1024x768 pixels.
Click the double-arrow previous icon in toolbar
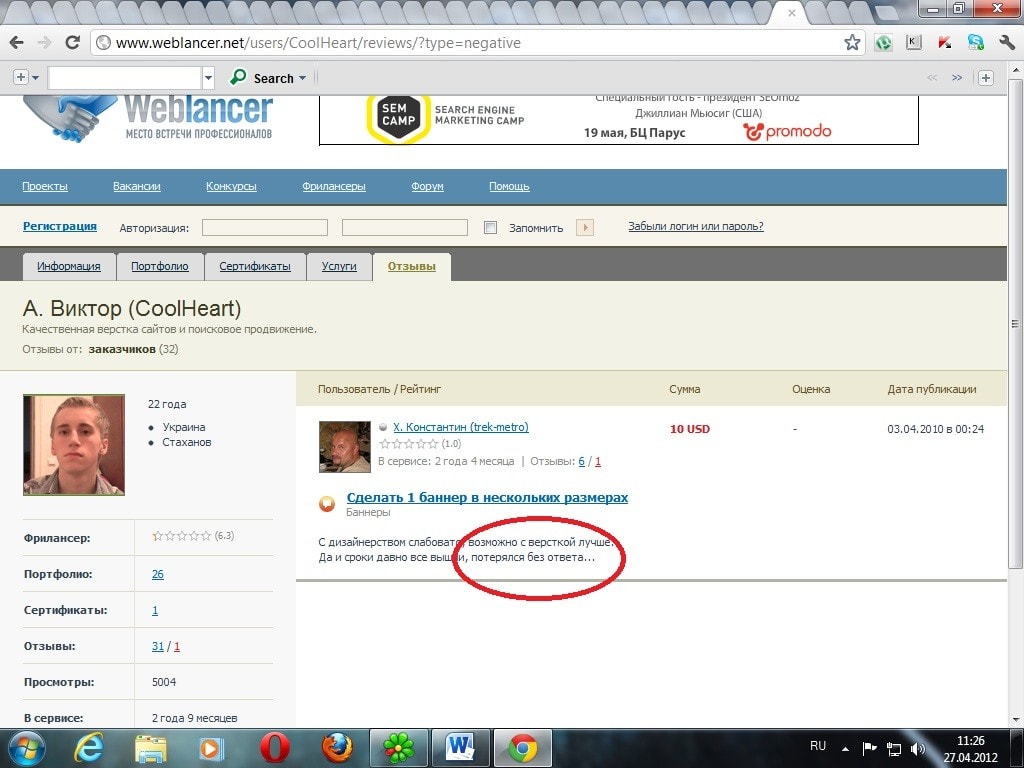click(x=932, y=78)
